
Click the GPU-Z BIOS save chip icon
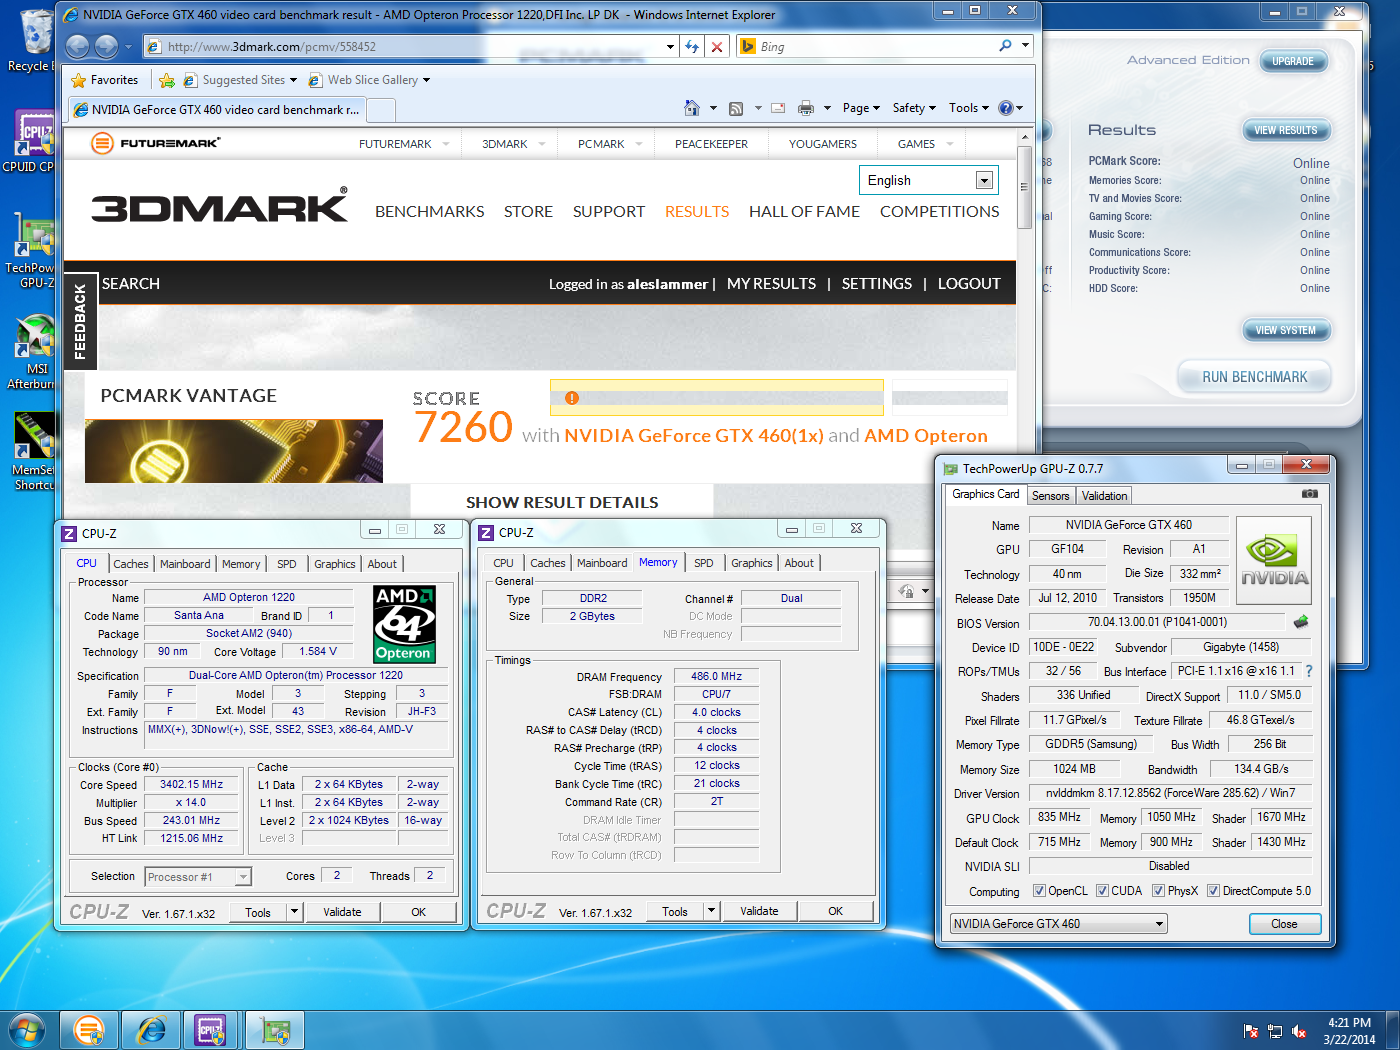(x=1301, y=622)
